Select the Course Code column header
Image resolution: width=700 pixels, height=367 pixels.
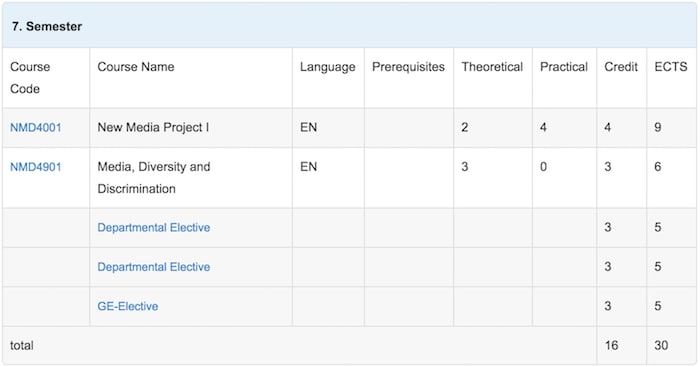(x=30, y=78)
